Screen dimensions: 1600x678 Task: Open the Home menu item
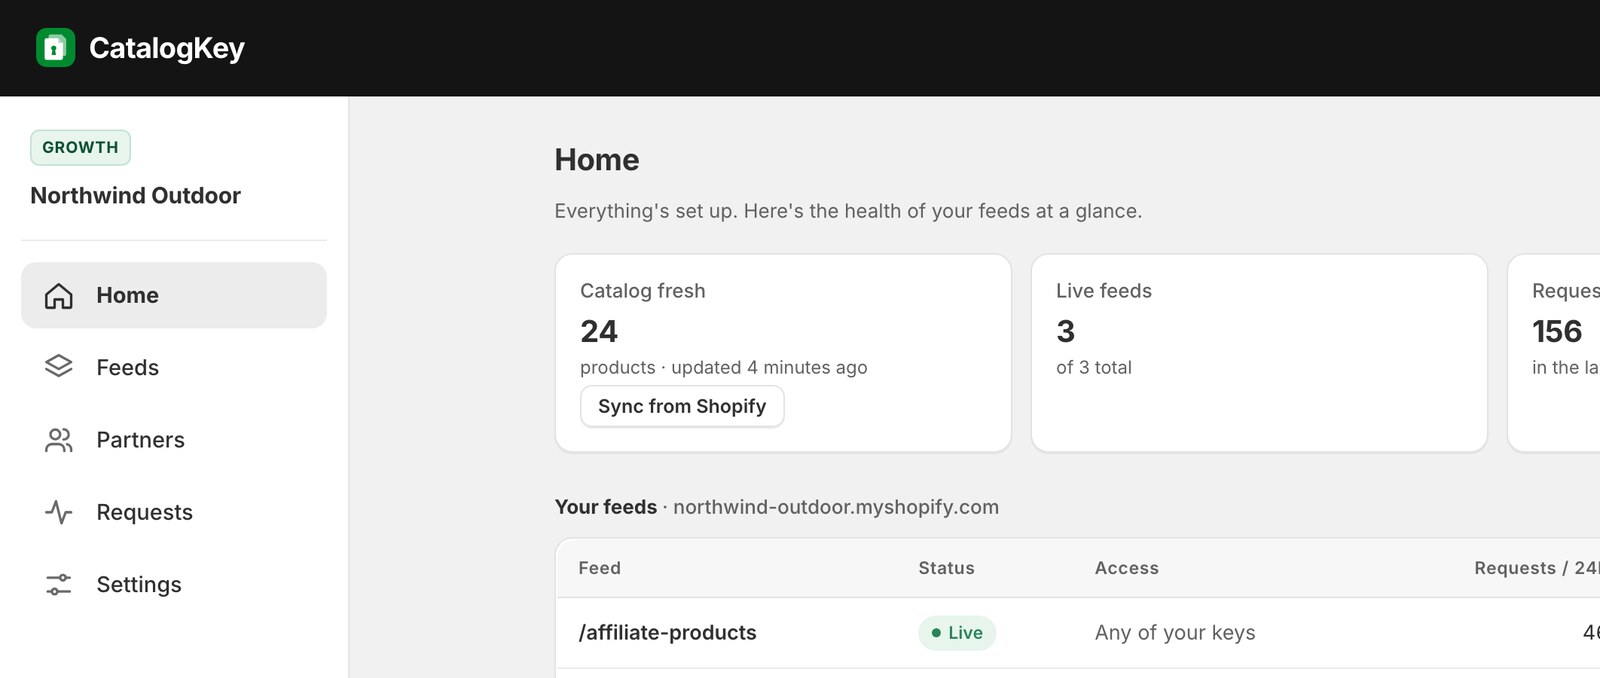(x=174, y=295)
